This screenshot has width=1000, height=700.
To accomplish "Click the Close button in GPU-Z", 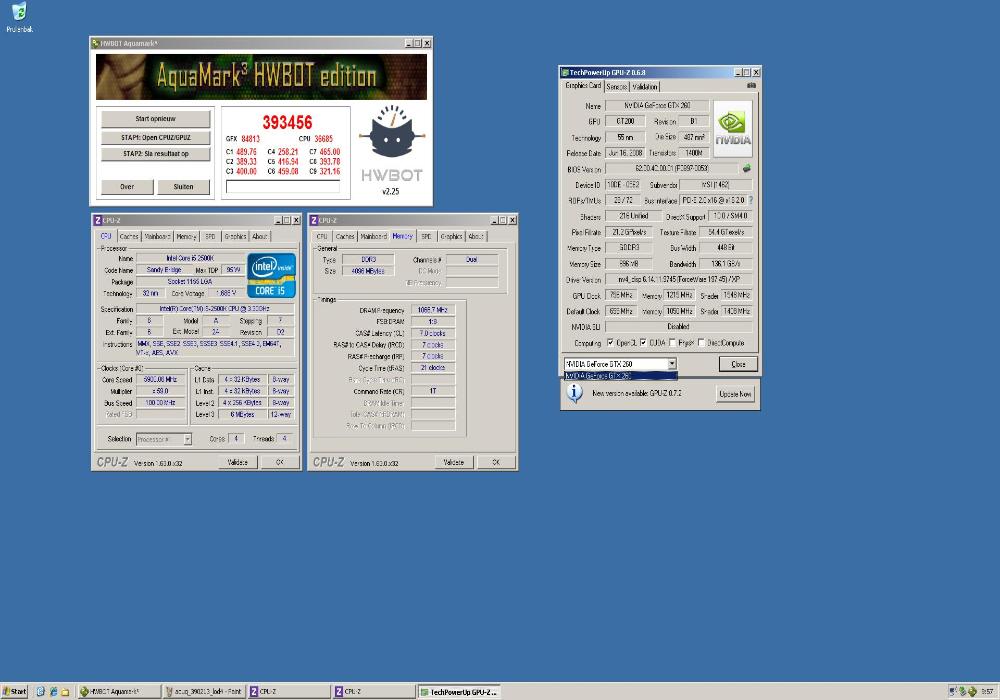I will [738, 364].
